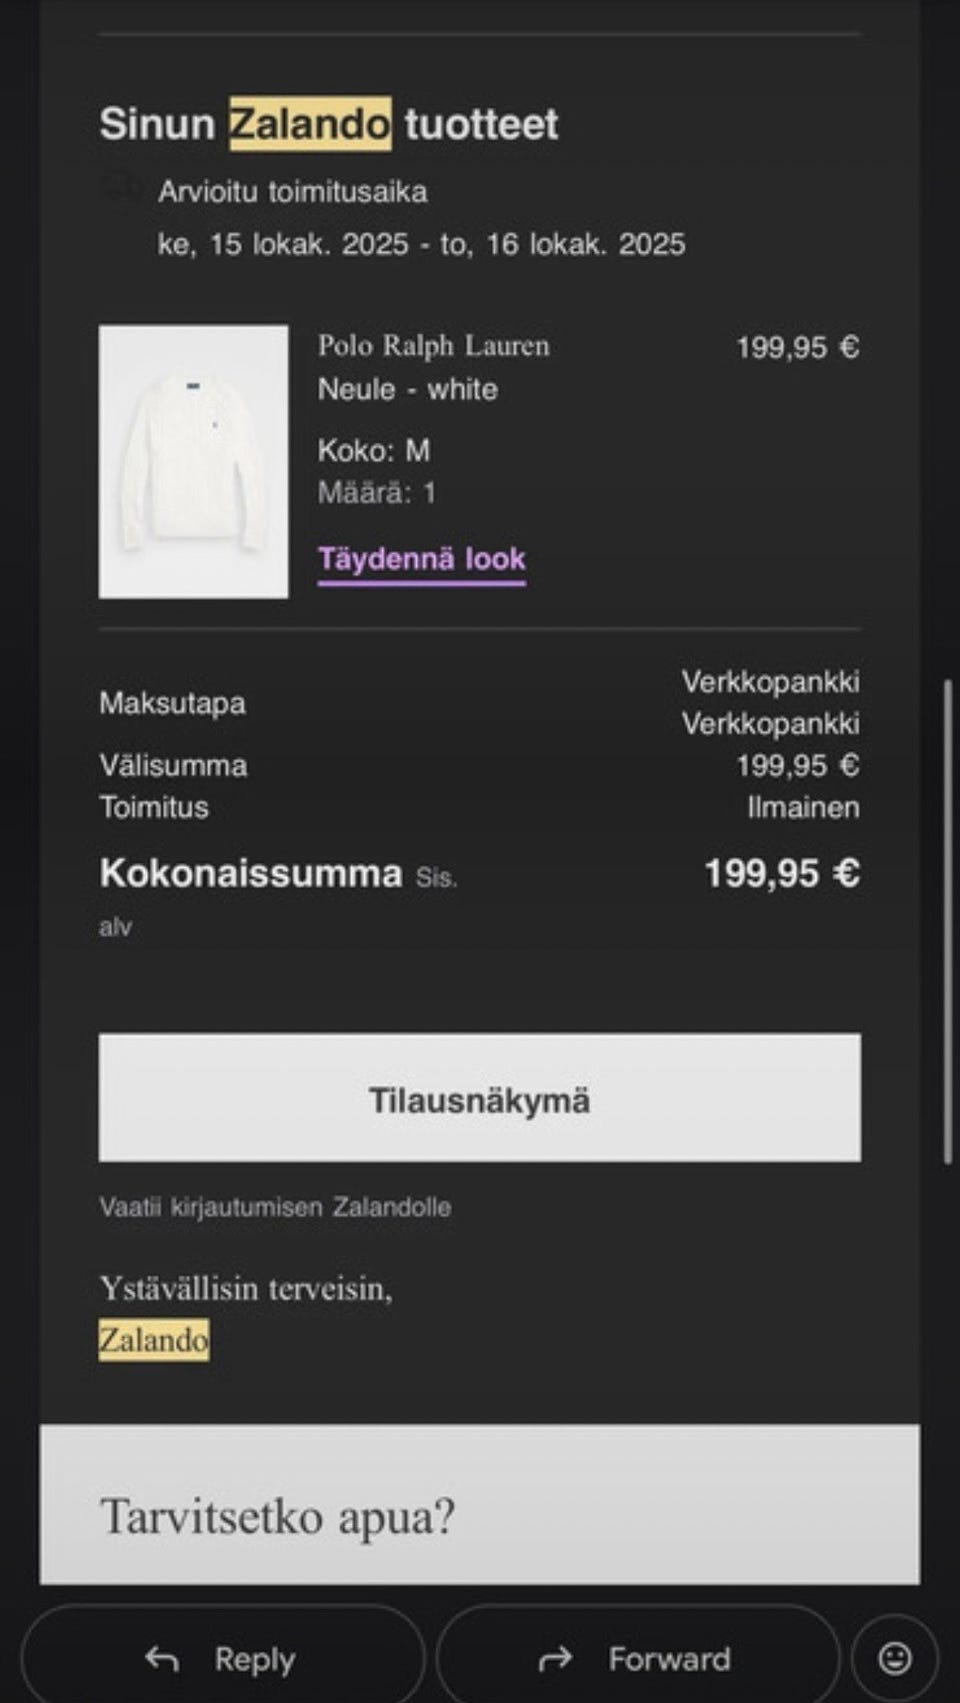Forward this email
This screenshot has width=960, height=1703.
pos(638,1659)
